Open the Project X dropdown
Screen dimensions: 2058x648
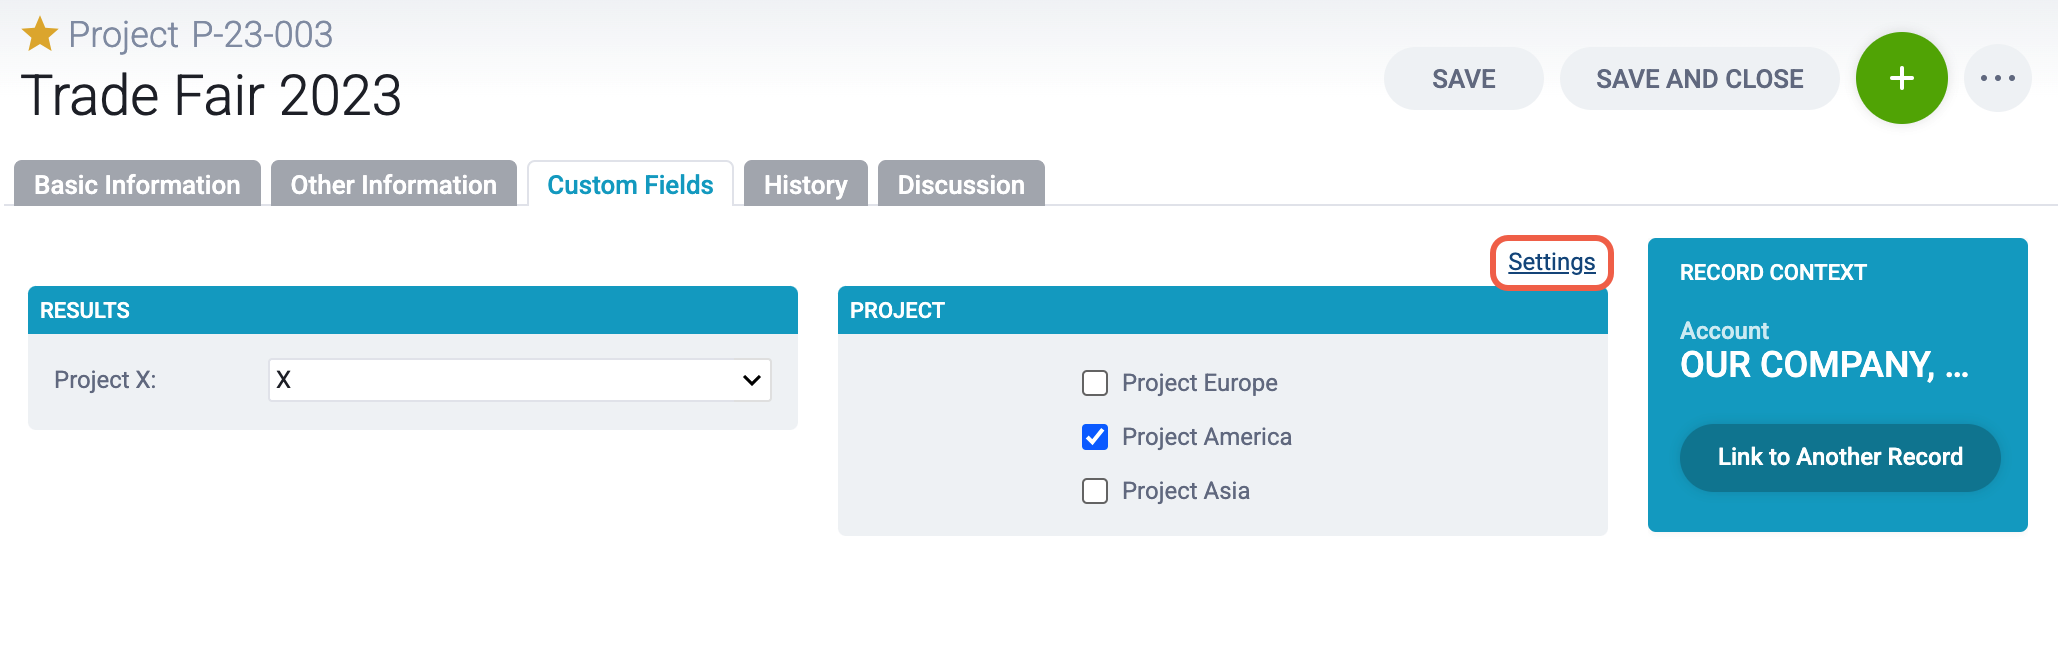pyautogui.click(x=520, y=380)
